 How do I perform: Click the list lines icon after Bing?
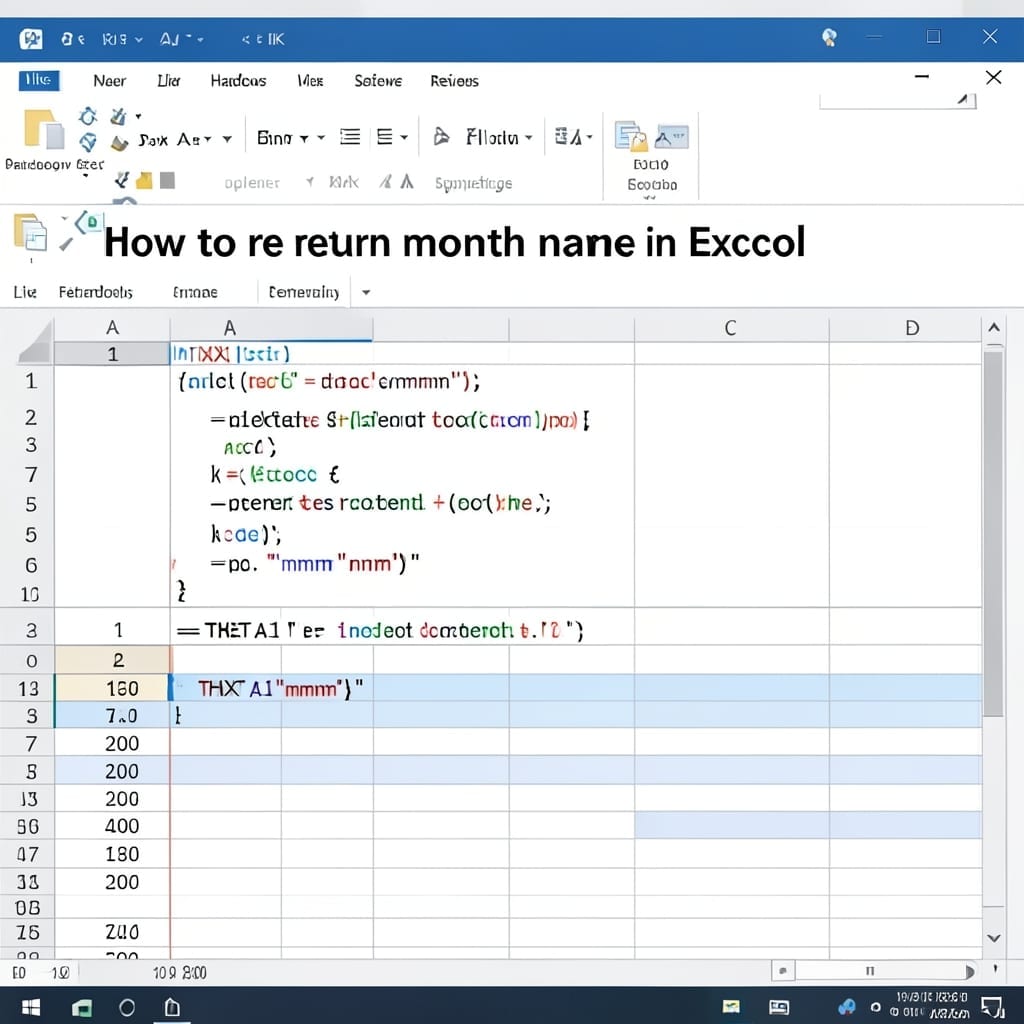[350, 137]
